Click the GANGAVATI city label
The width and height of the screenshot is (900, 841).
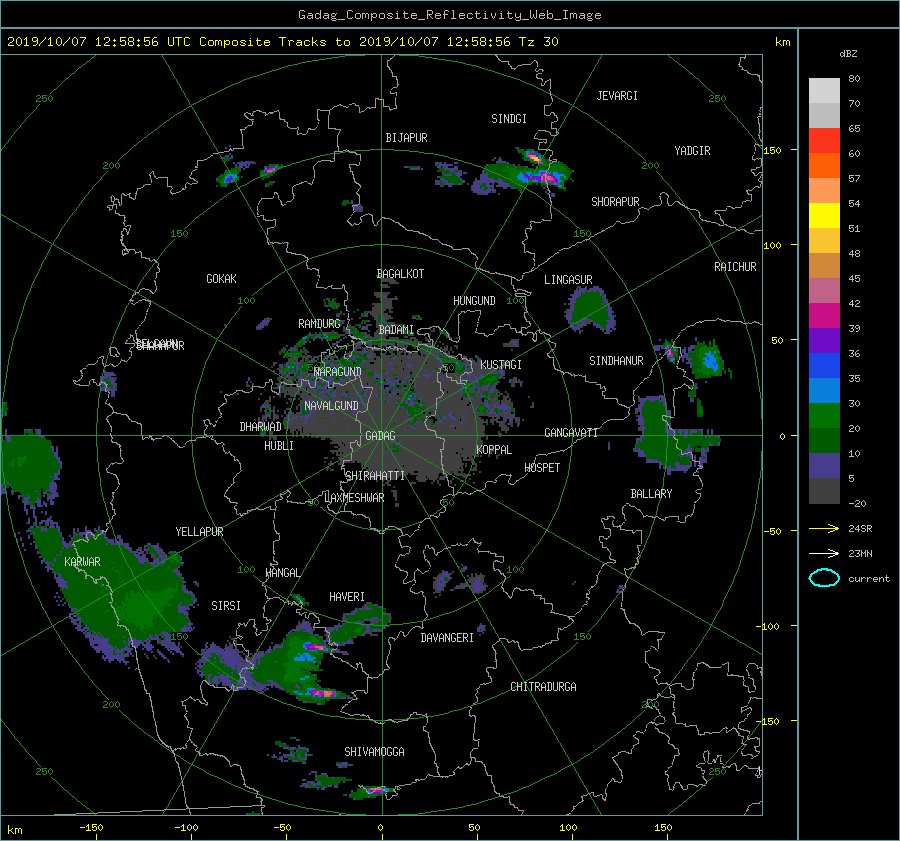[571, 433]
